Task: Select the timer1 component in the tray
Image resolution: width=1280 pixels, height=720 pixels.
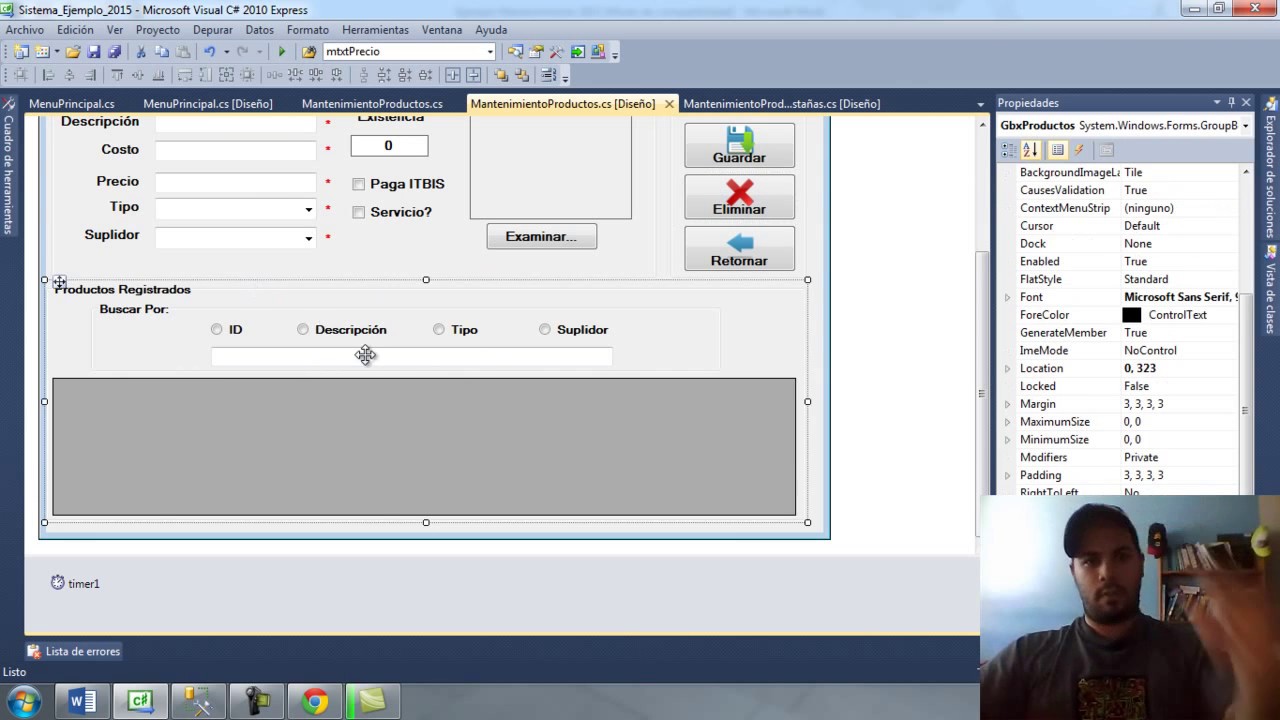Action: pos(75,583)
